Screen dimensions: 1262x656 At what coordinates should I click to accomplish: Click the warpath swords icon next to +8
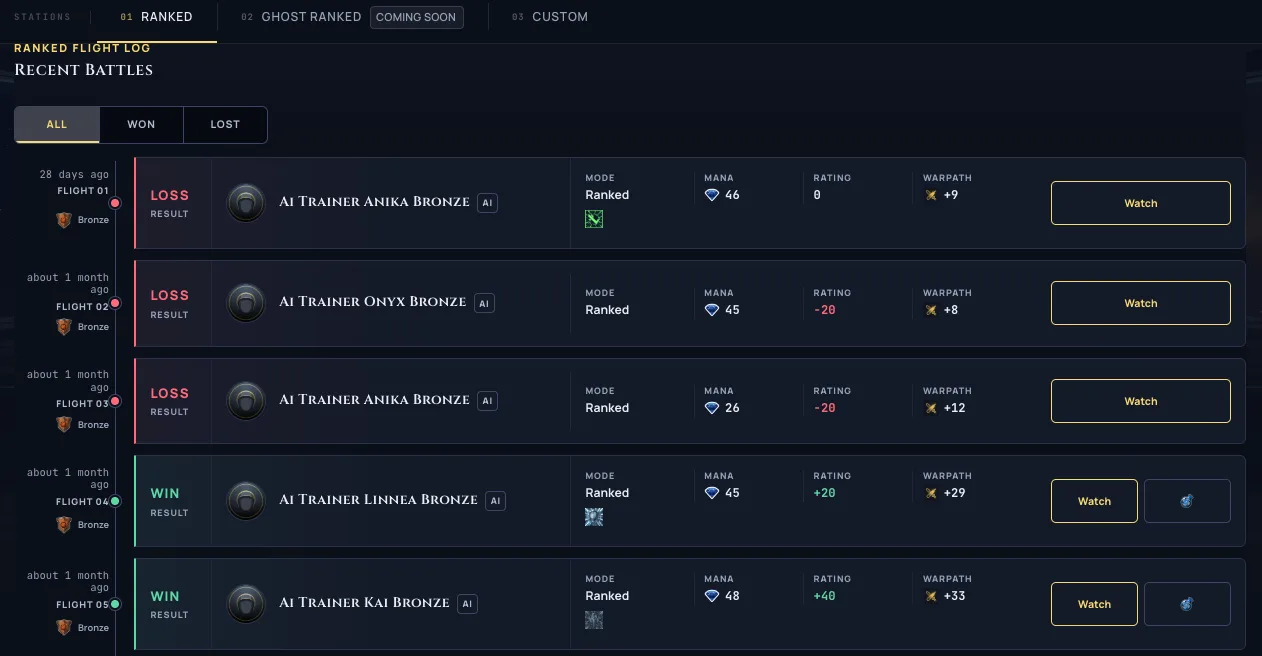931,310
